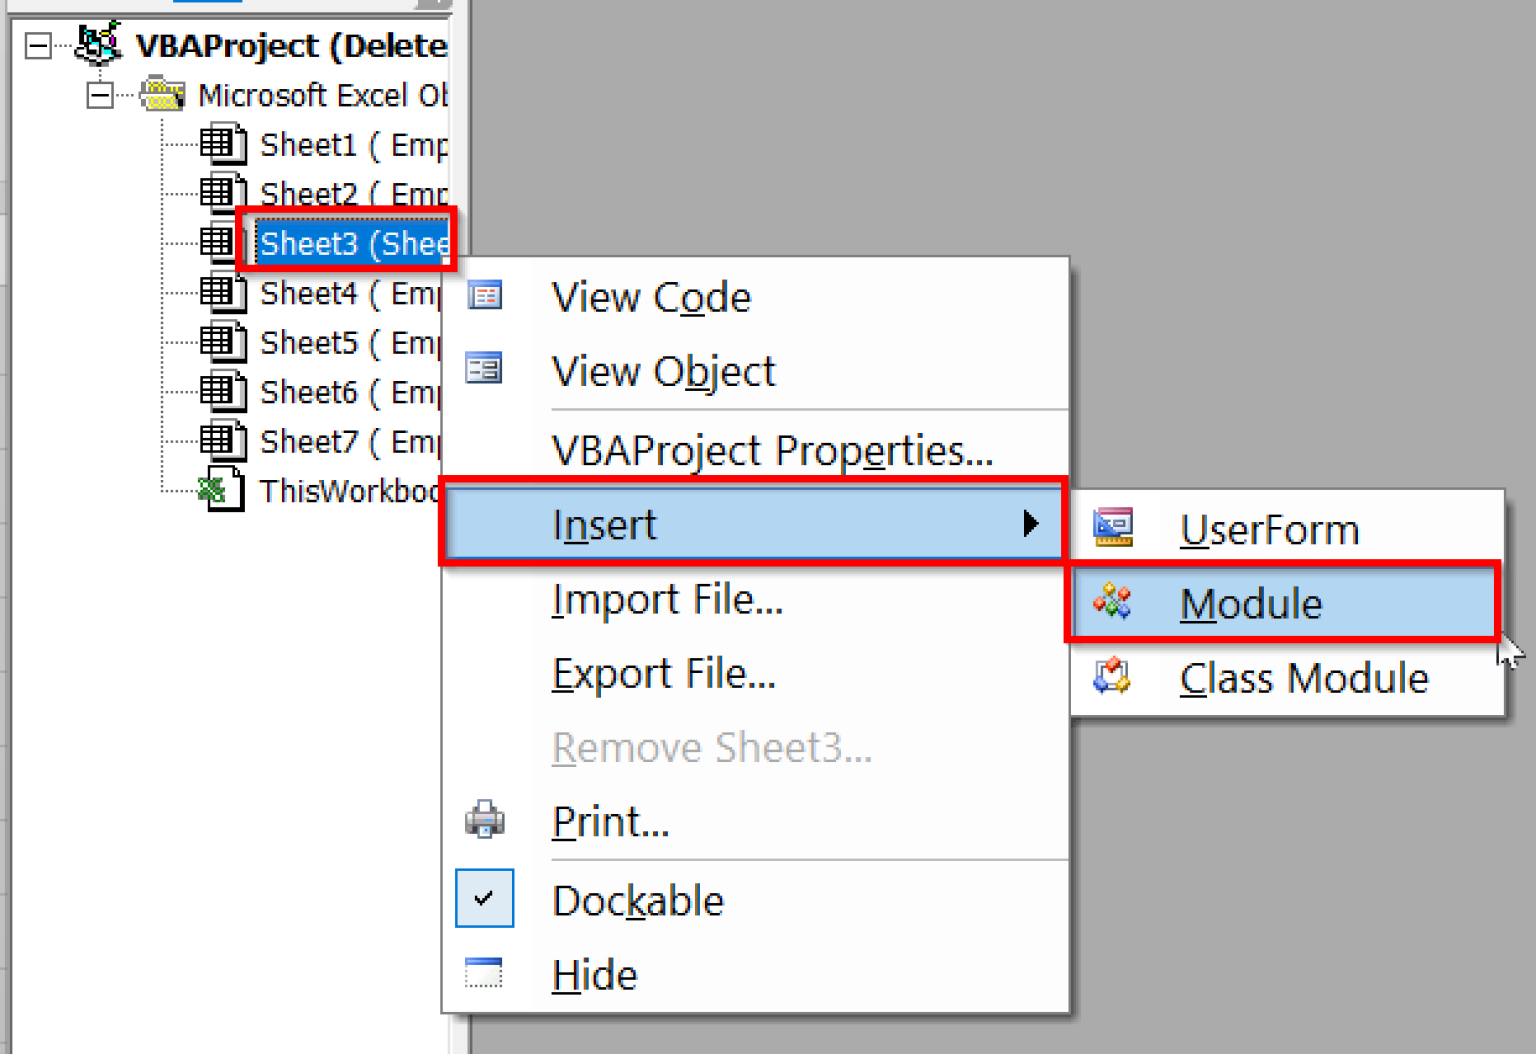This screenshot has height=1054, width=1536.
Task: Open the Insert submenu arrow
Action: [x=1031, y=523]
